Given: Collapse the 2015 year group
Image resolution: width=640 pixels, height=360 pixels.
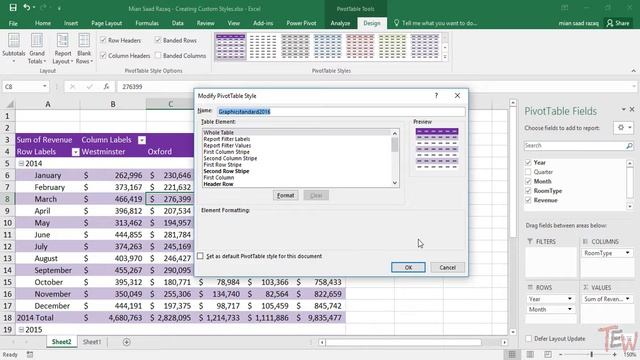Looking at the screenshot, I should (x=21, y=329).
